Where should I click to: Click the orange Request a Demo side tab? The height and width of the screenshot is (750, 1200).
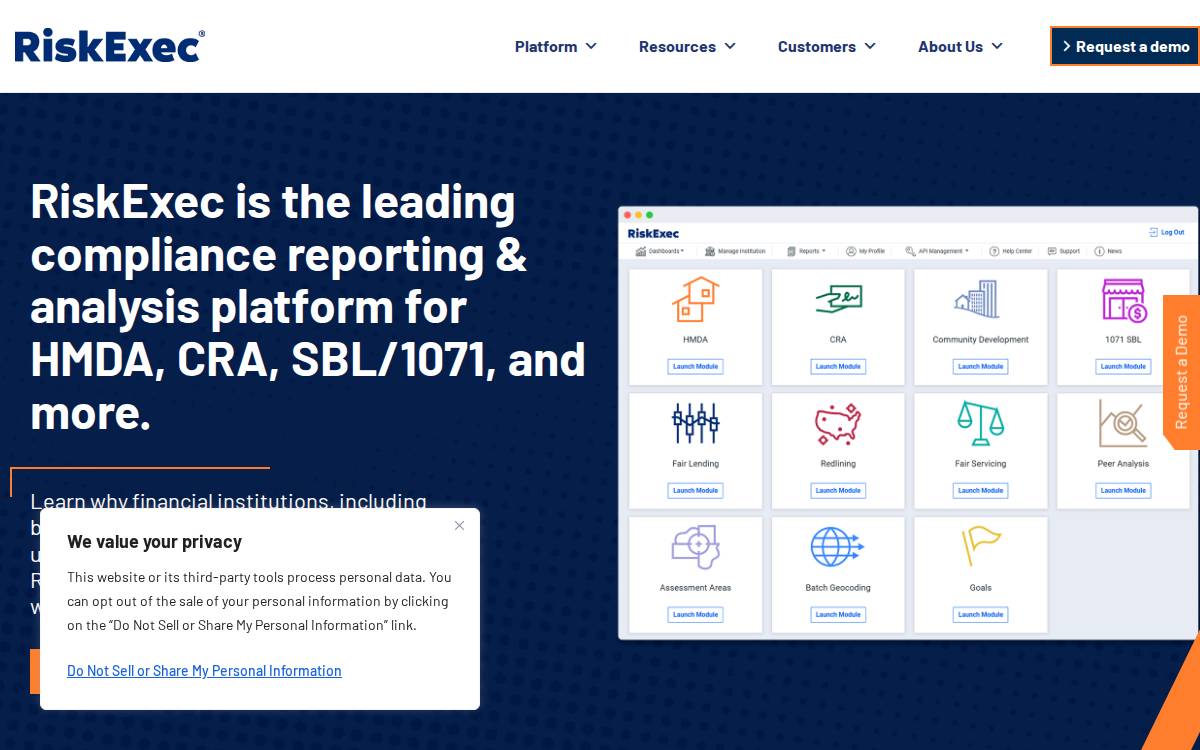click(1182, 372)
